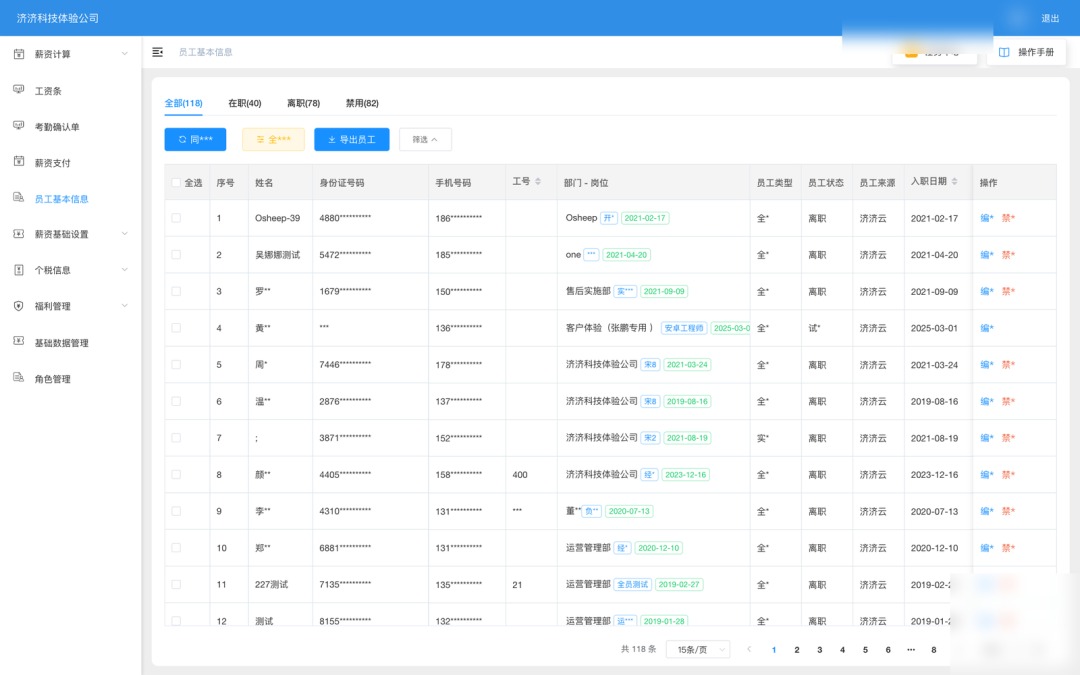Click the 个税信息 sidebar icon
Image resolution: width=1080 pixels, height=675 pixels.
click(x=19, y=269)
